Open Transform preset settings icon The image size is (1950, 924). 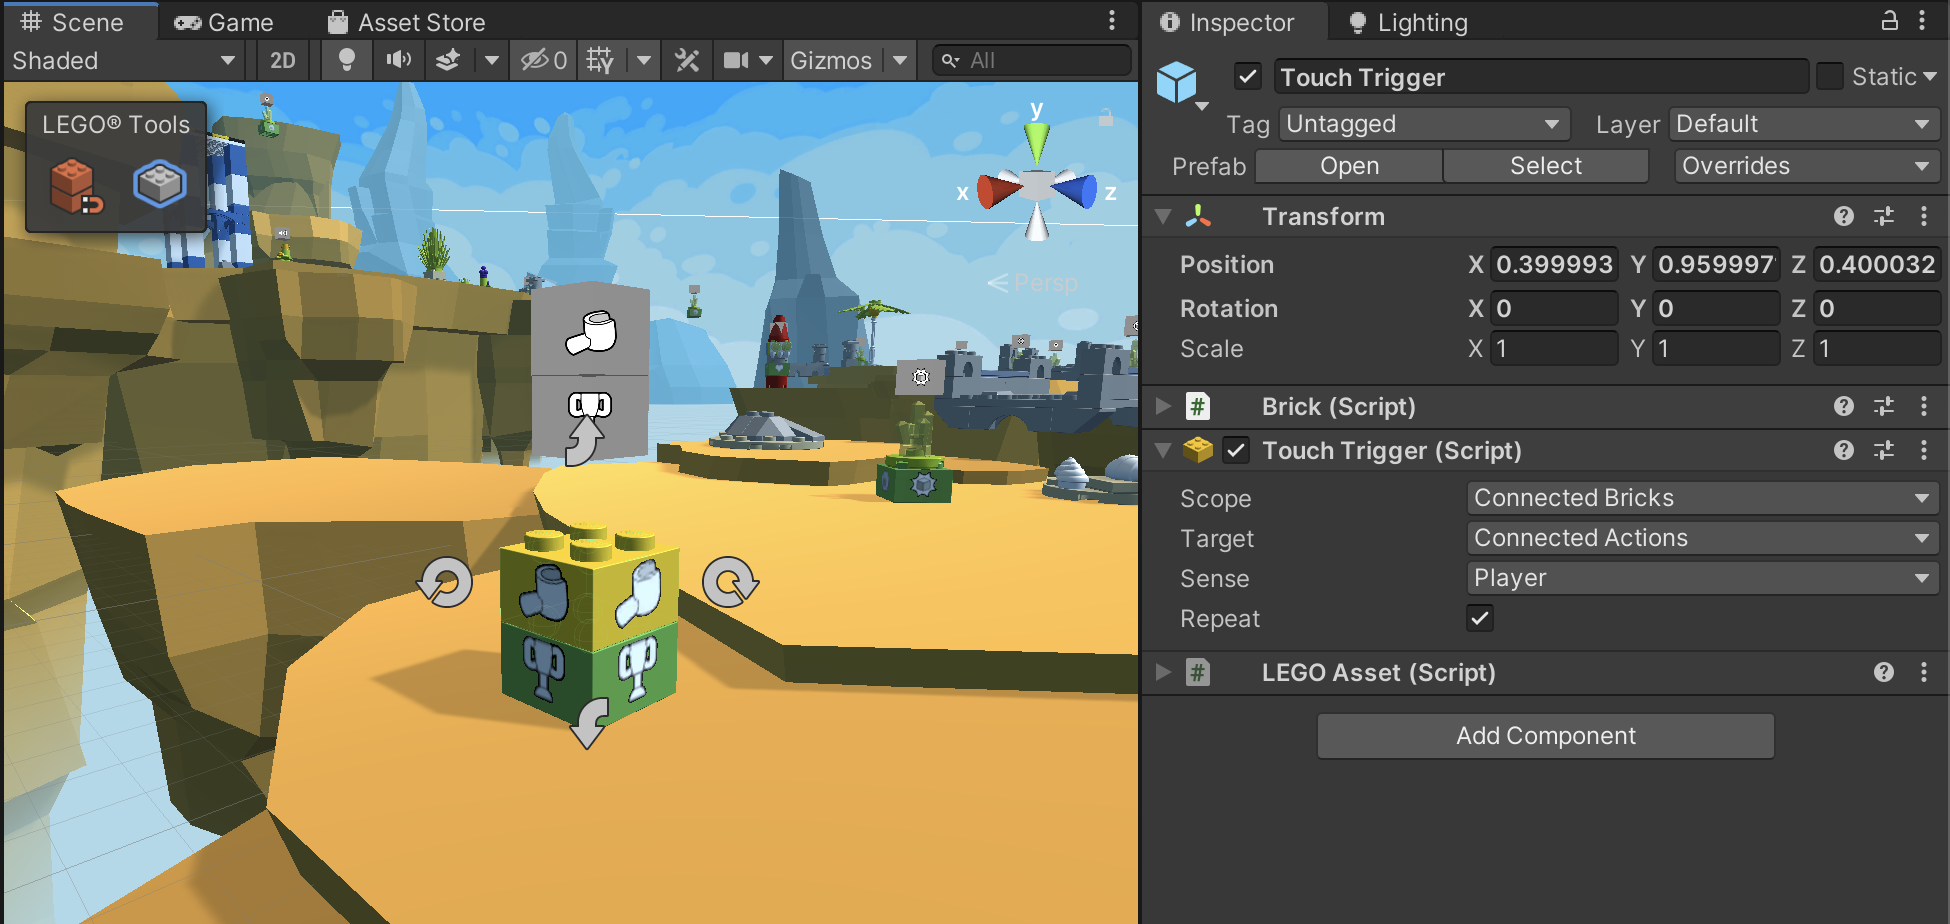click(x=1884, y=217)
